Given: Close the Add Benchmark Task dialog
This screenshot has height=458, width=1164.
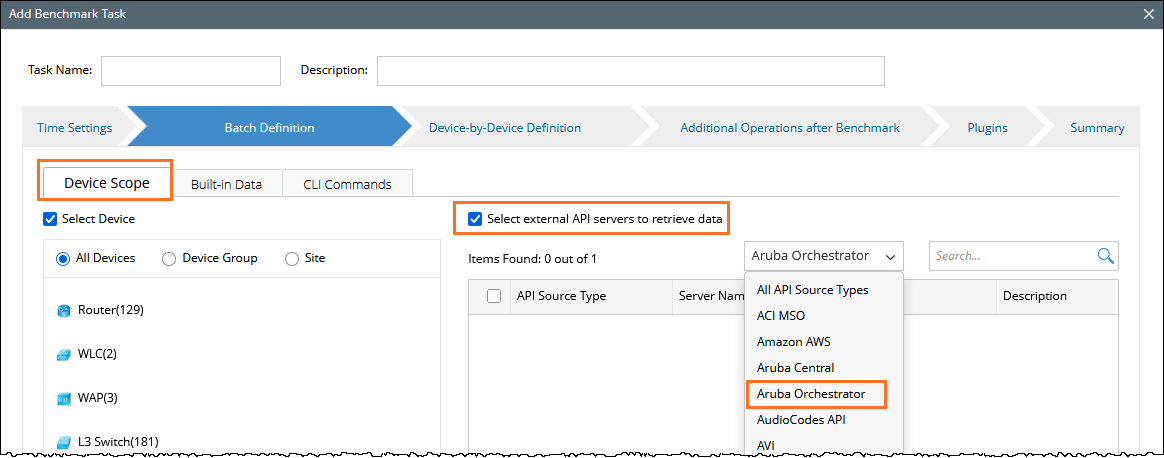Looking at the screenshot, I should [x=1150, y=14].
